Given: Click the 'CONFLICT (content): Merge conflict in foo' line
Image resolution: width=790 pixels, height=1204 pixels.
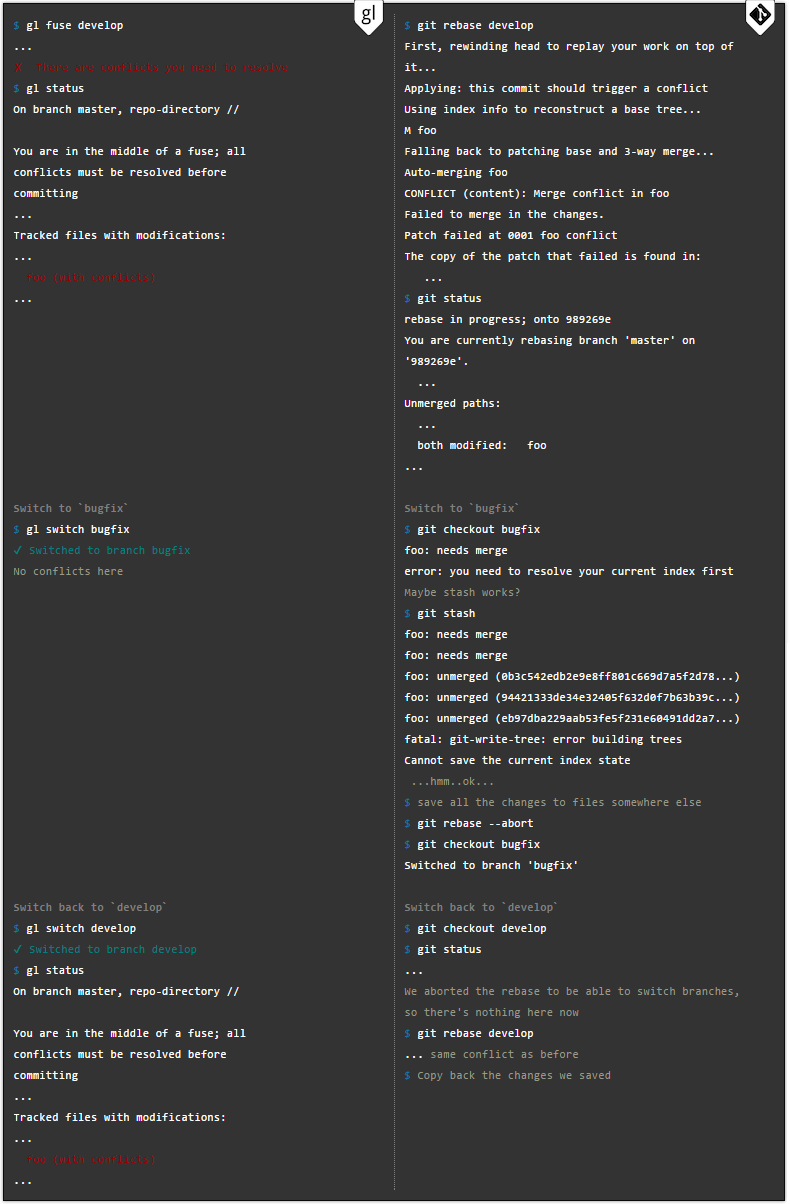Looking at the screenshot, I should [x=537, y=194].
